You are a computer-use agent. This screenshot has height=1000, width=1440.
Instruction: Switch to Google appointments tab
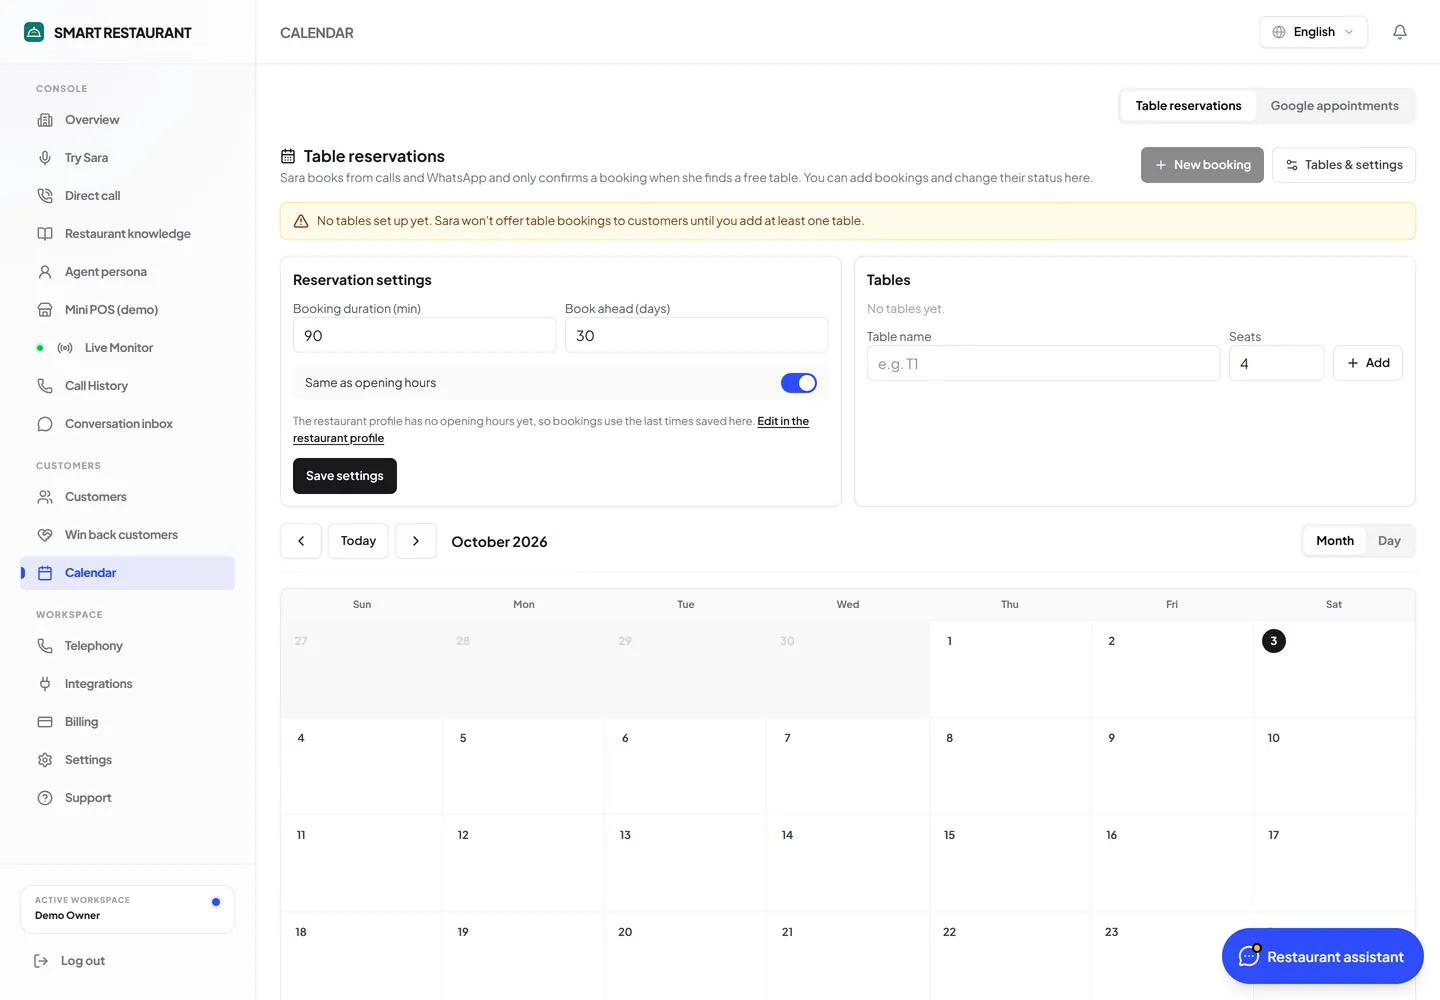(x=1335, y=106)
